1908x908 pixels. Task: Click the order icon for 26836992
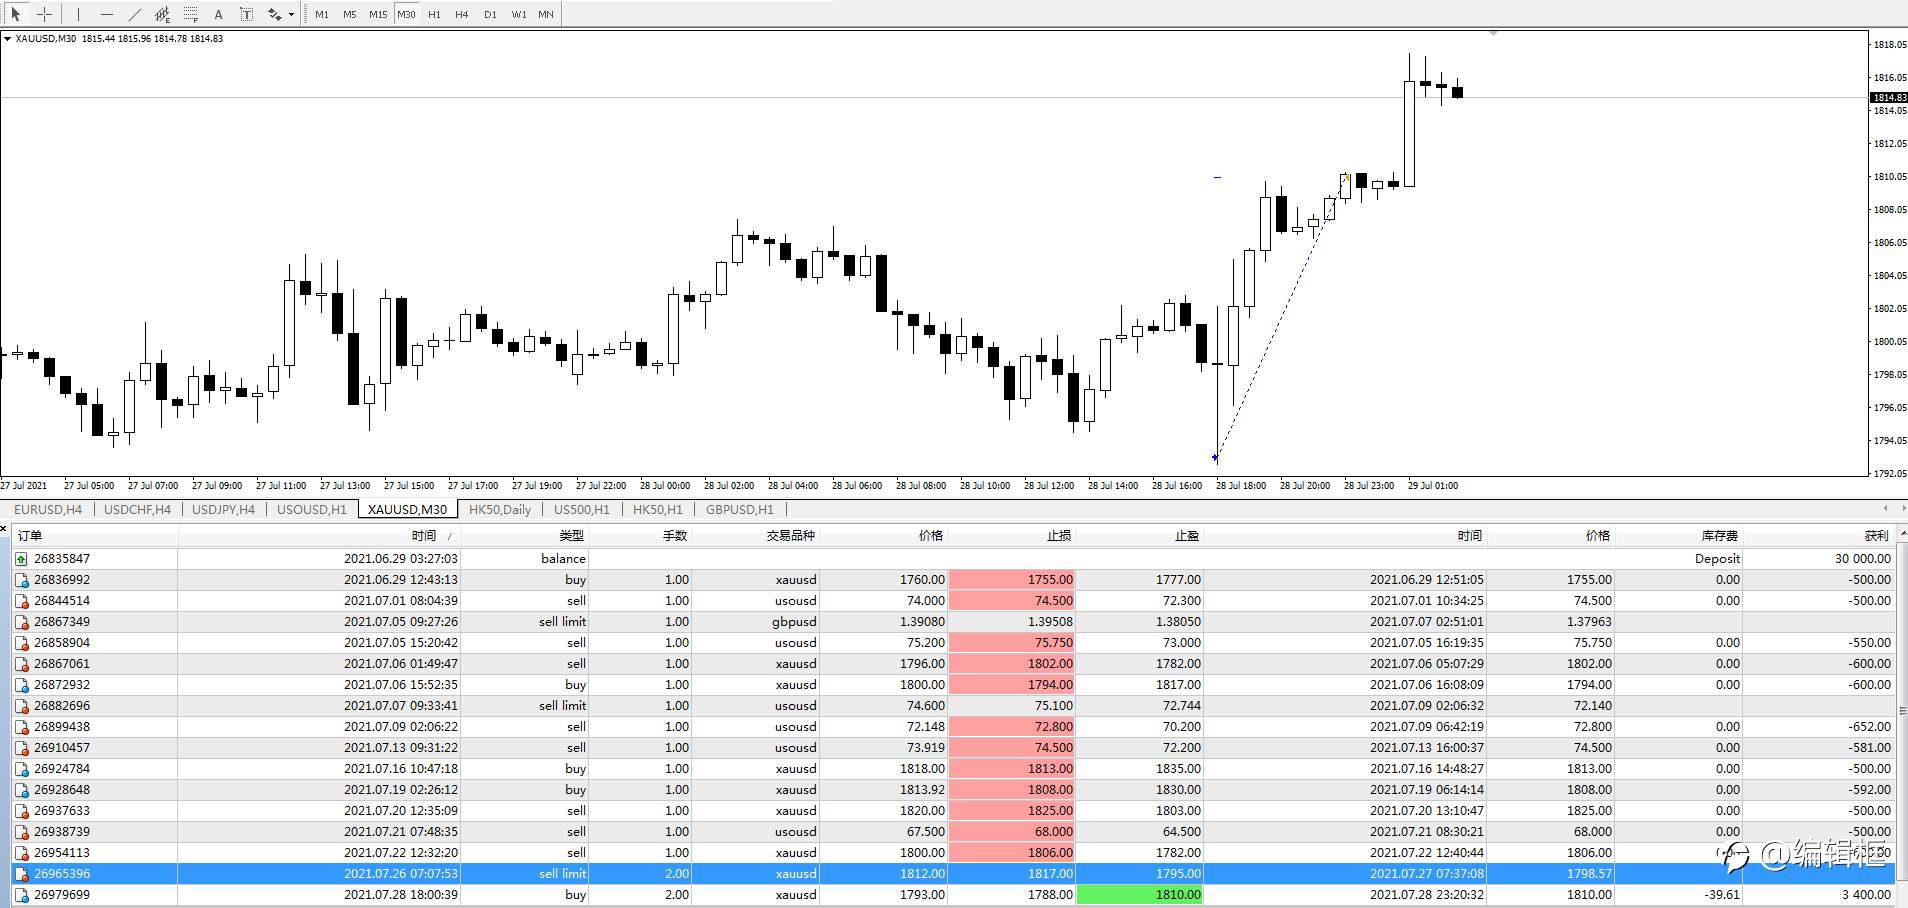click(x=22, y=580)
